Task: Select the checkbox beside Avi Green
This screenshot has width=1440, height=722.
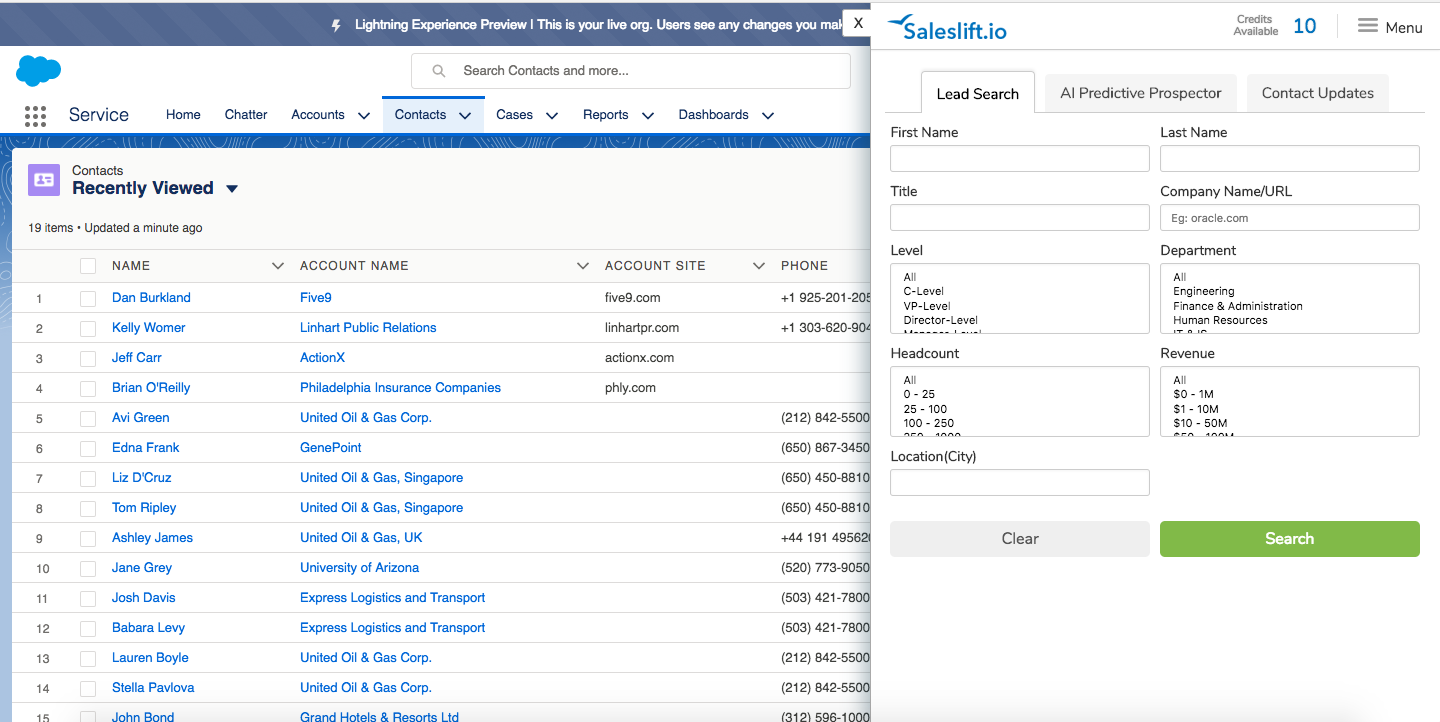Action: [87, 417]
